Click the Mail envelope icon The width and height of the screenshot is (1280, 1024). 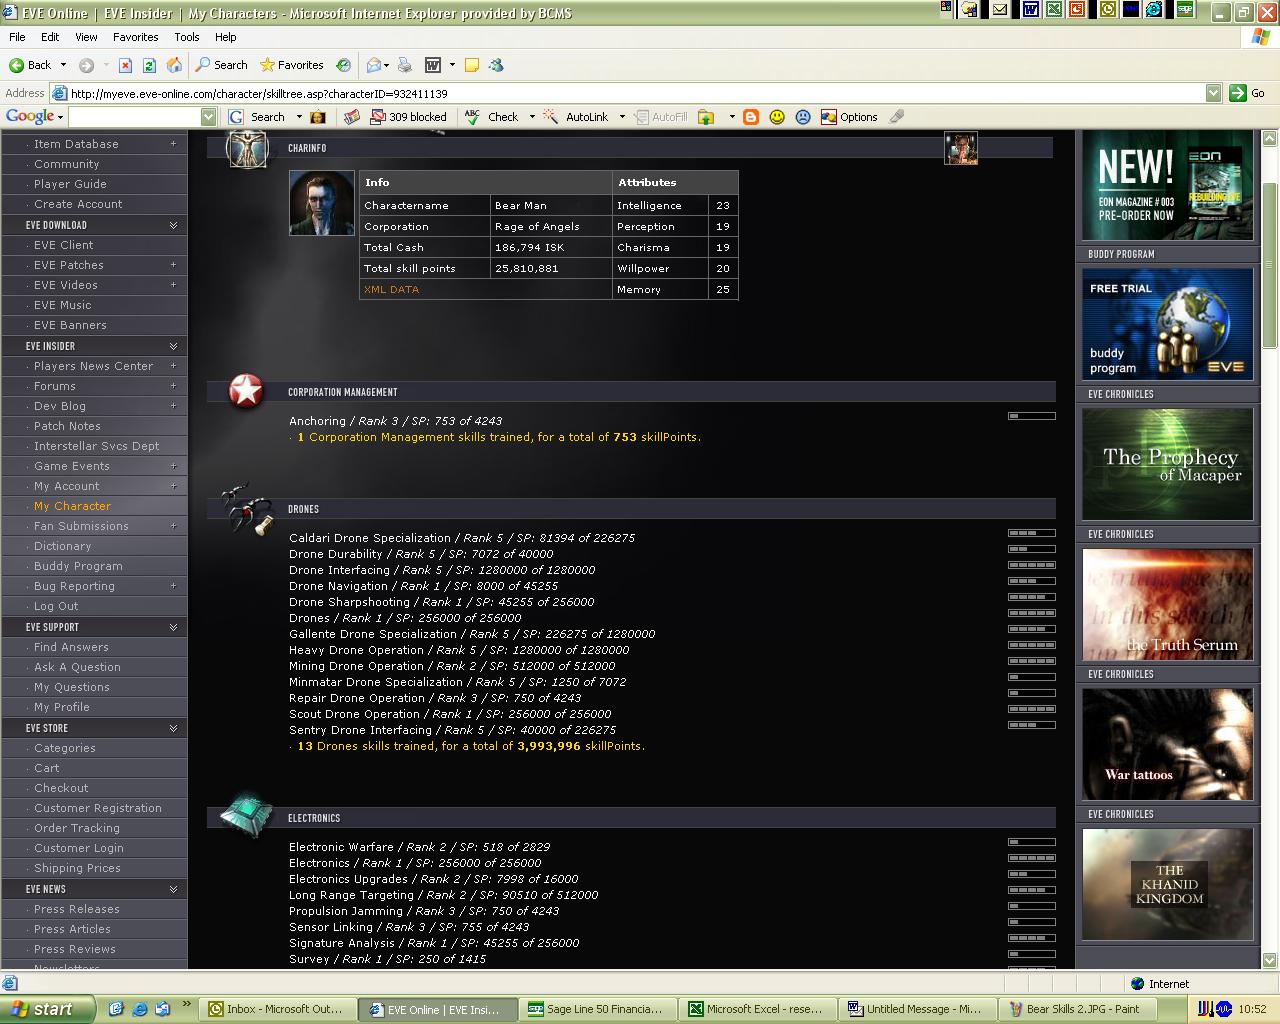(375, 65)
